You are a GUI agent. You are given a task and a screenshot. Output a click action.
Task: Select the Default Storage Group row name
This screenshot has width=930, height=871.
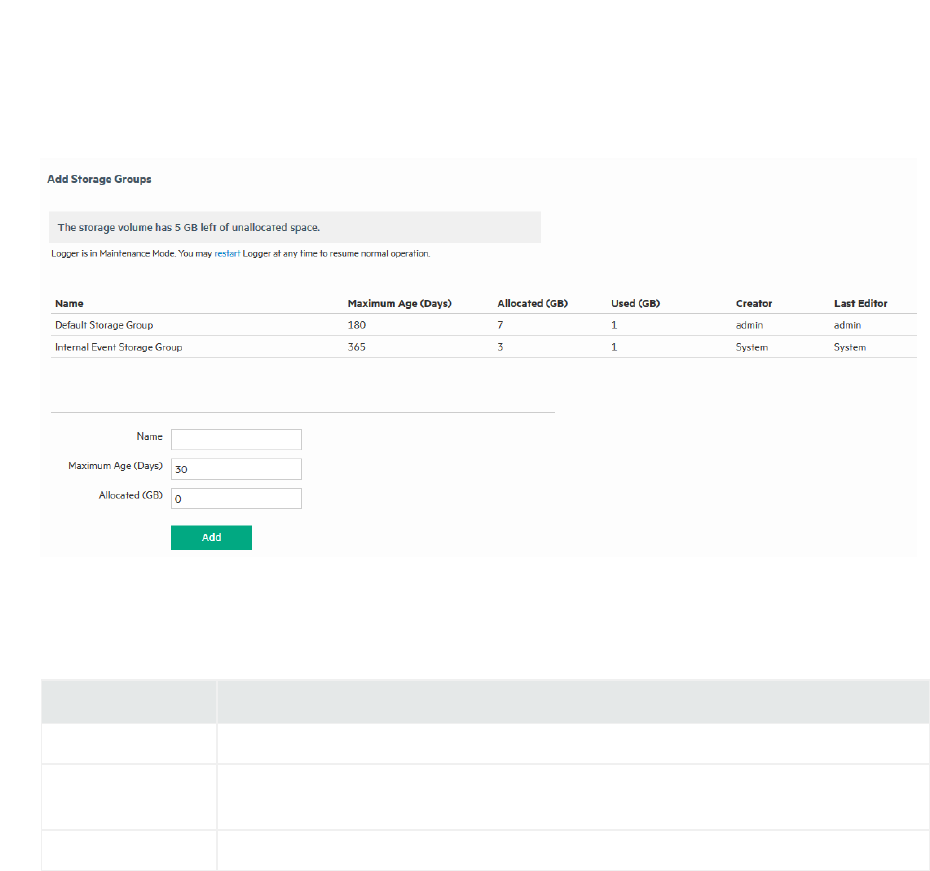tap(104, 325)
